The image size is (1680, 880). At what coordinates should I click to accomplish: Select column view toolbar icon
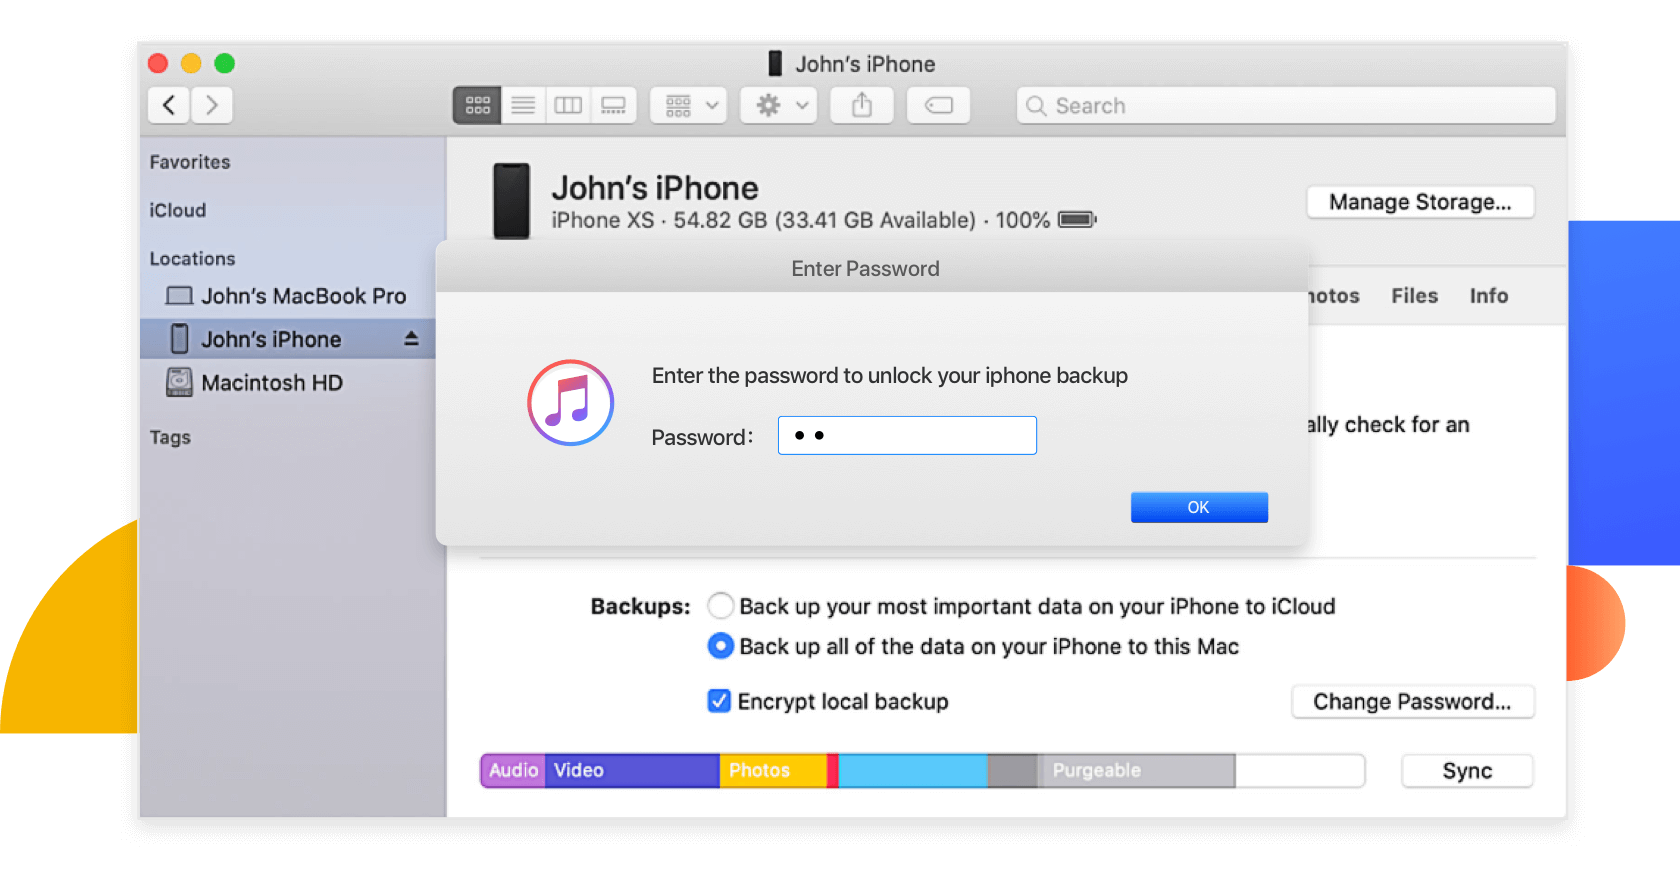[x=568, y=105]
